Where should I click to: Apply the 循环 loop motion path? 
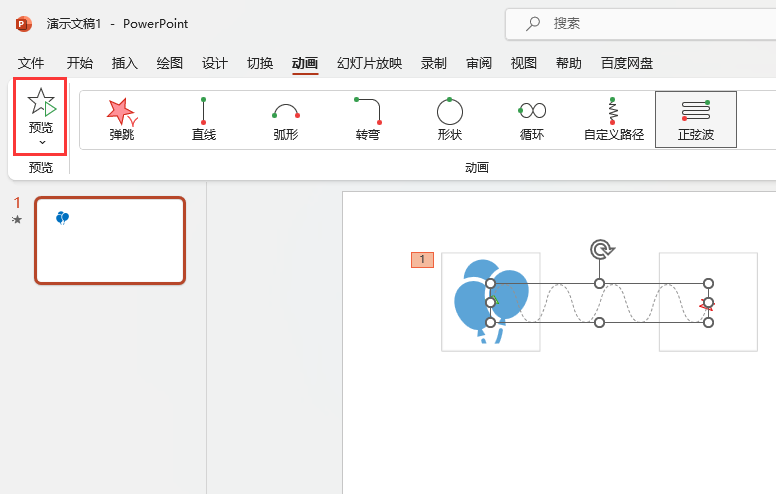(x=532, y=119)
